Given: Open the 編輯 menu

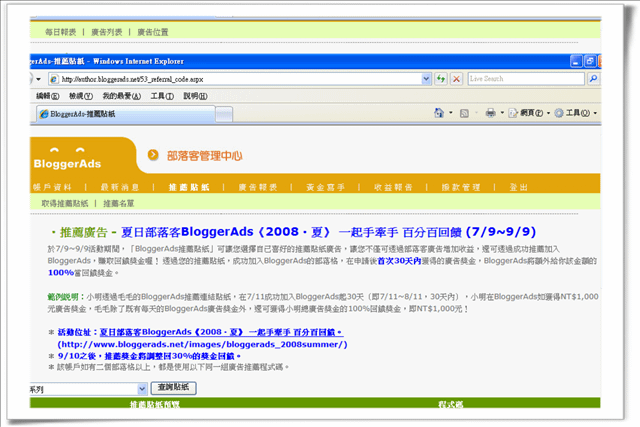Looking at the screenshot, I should click(47, 96).
